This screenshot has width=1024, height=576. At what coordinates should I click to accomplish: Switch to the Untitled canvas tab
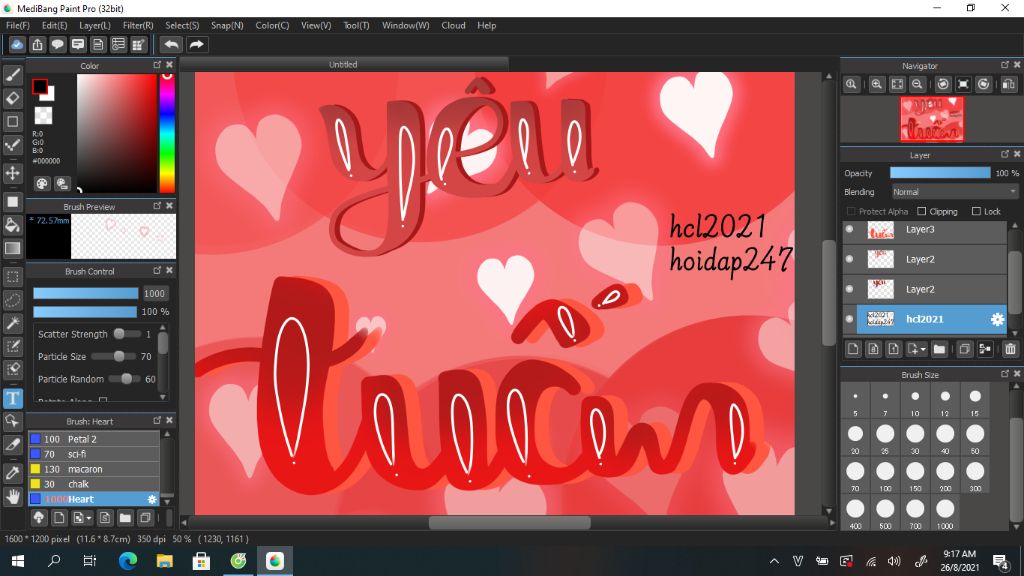tap(343, 64)
